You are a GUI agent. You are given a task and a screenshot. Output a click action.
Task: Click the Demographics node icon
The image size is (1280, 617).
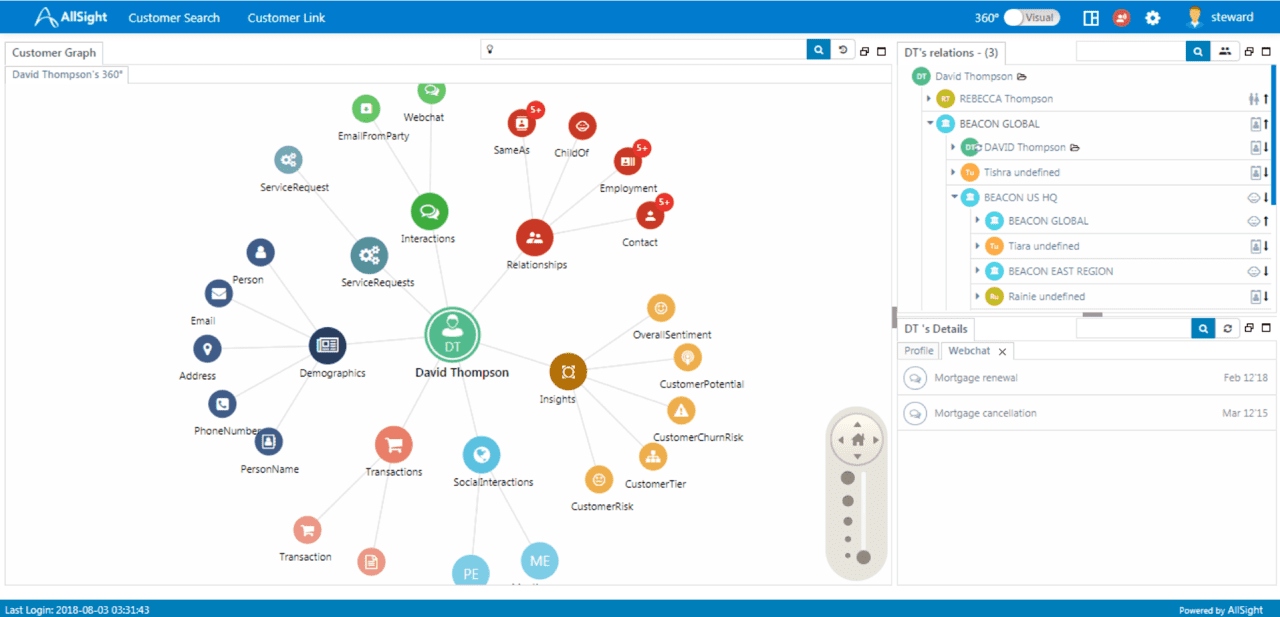coord(327,345)
